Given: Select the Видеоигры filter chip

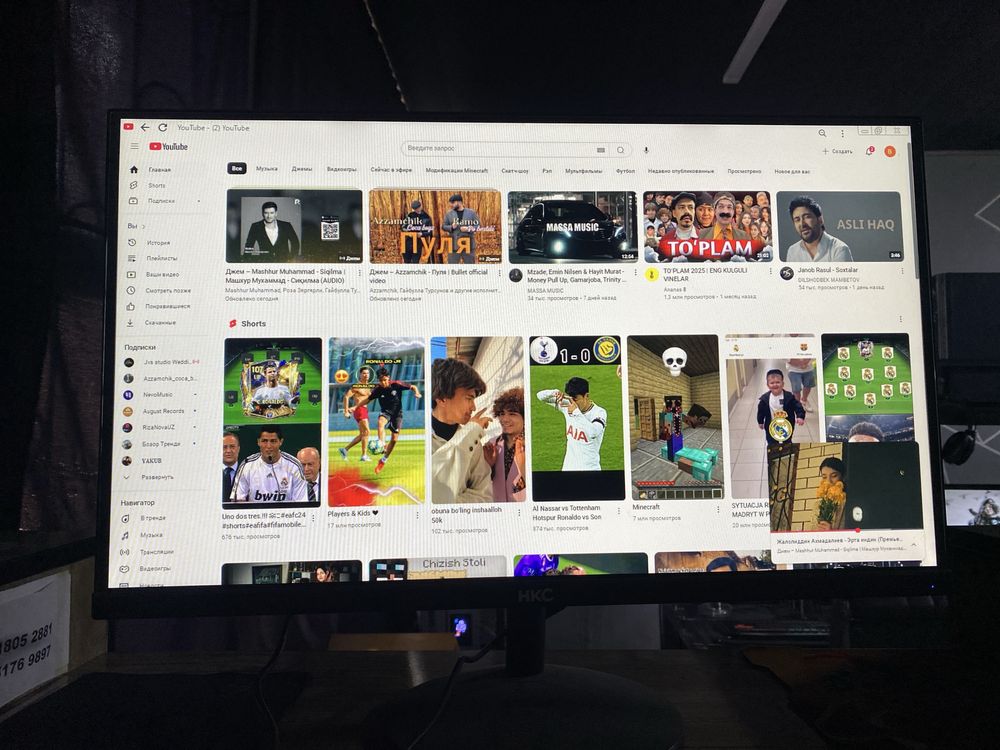Looking at the screenshot, I should pos(341,170).
